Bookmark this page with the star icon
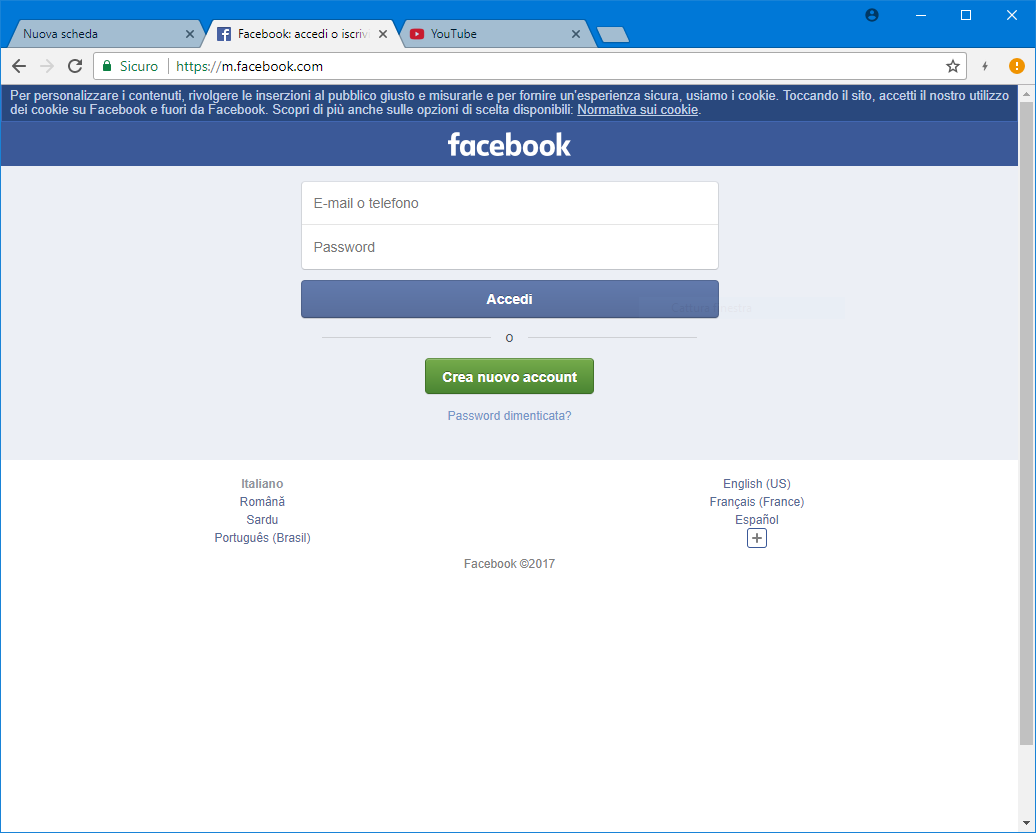1036x833 pixels. pyautogui.click(x=952, y=66)
